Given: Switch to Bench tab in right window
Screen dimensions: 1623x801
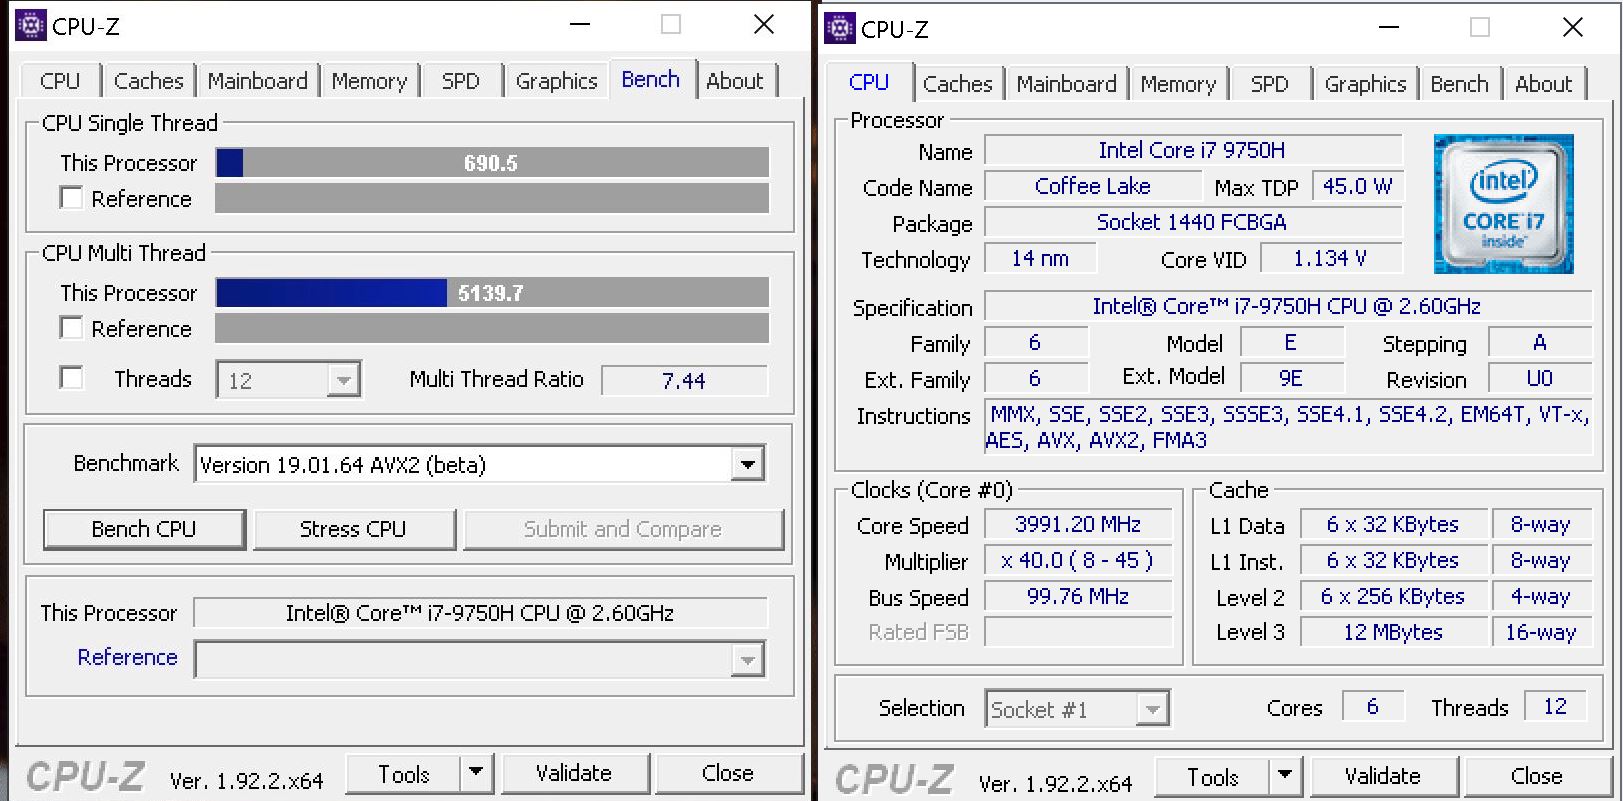Looking at the screenshot, I should coord(1459,84).
